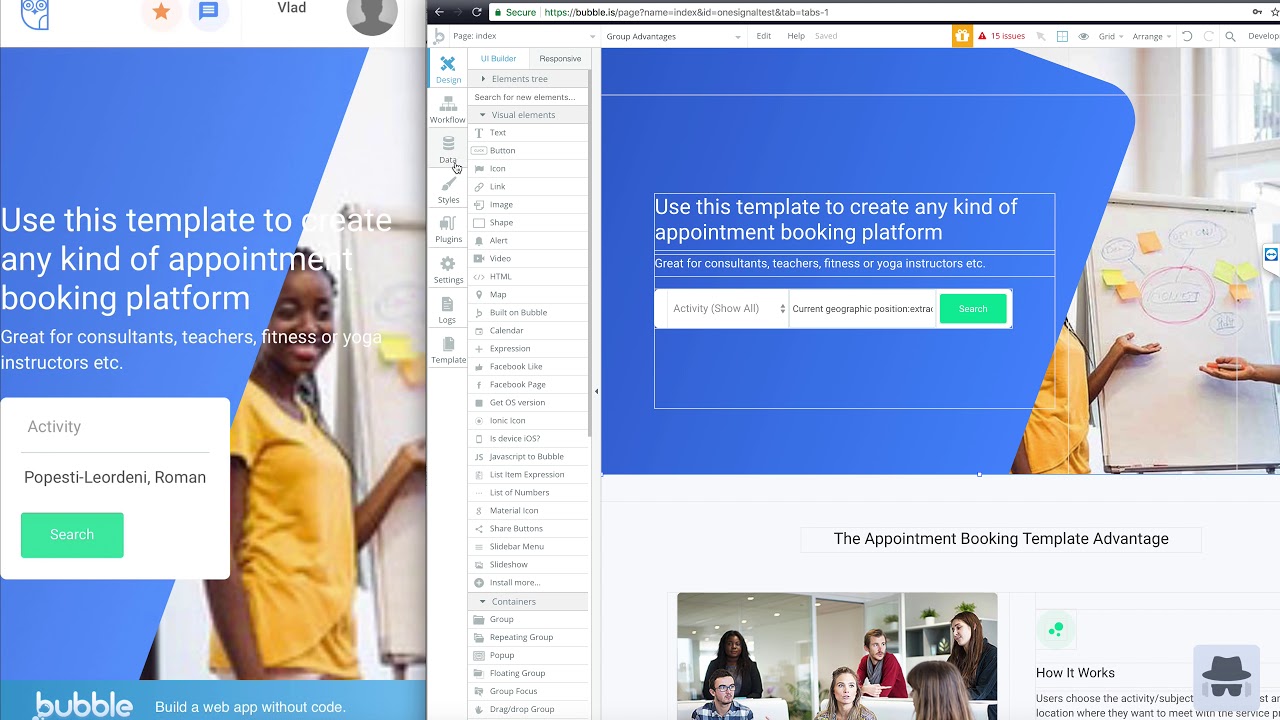Open the Settings tab in Bubble sidebar

click(448, 269)
